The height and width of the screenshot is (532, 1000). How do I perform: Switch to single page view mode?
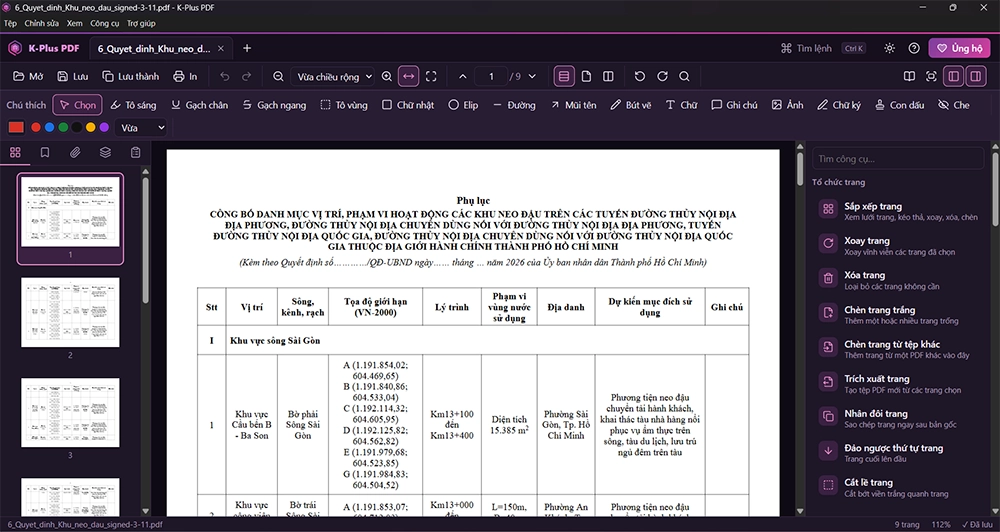(586, 77)
